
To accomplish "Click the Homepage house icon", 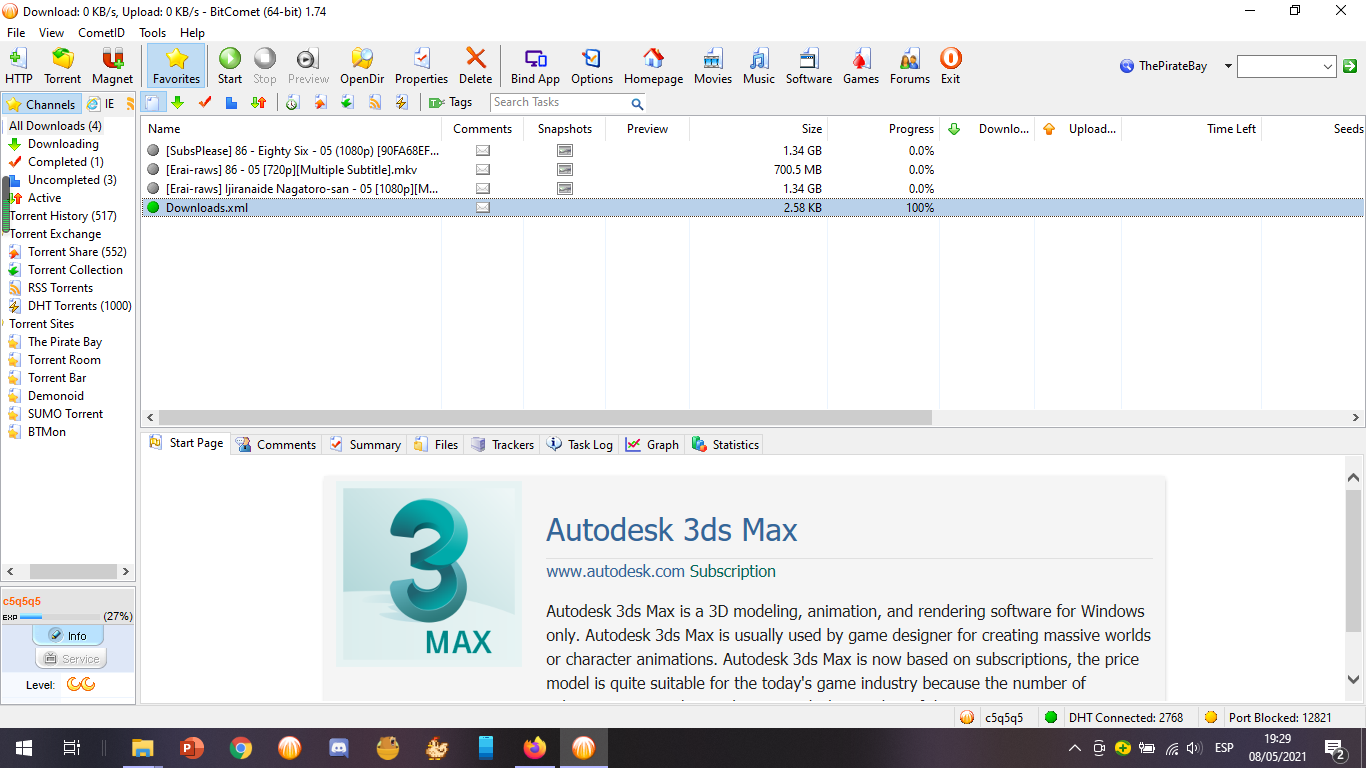I will (653, 66).
